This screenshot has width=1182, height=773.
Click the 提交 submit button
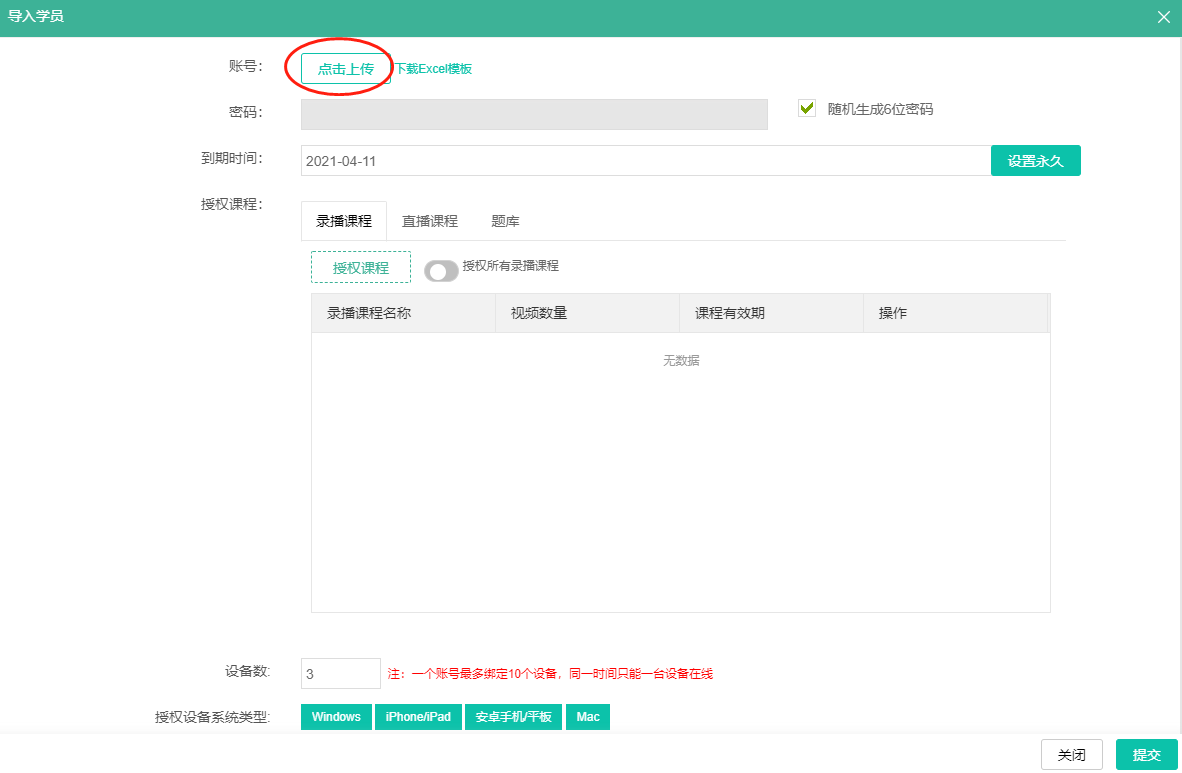(1146, 755)
